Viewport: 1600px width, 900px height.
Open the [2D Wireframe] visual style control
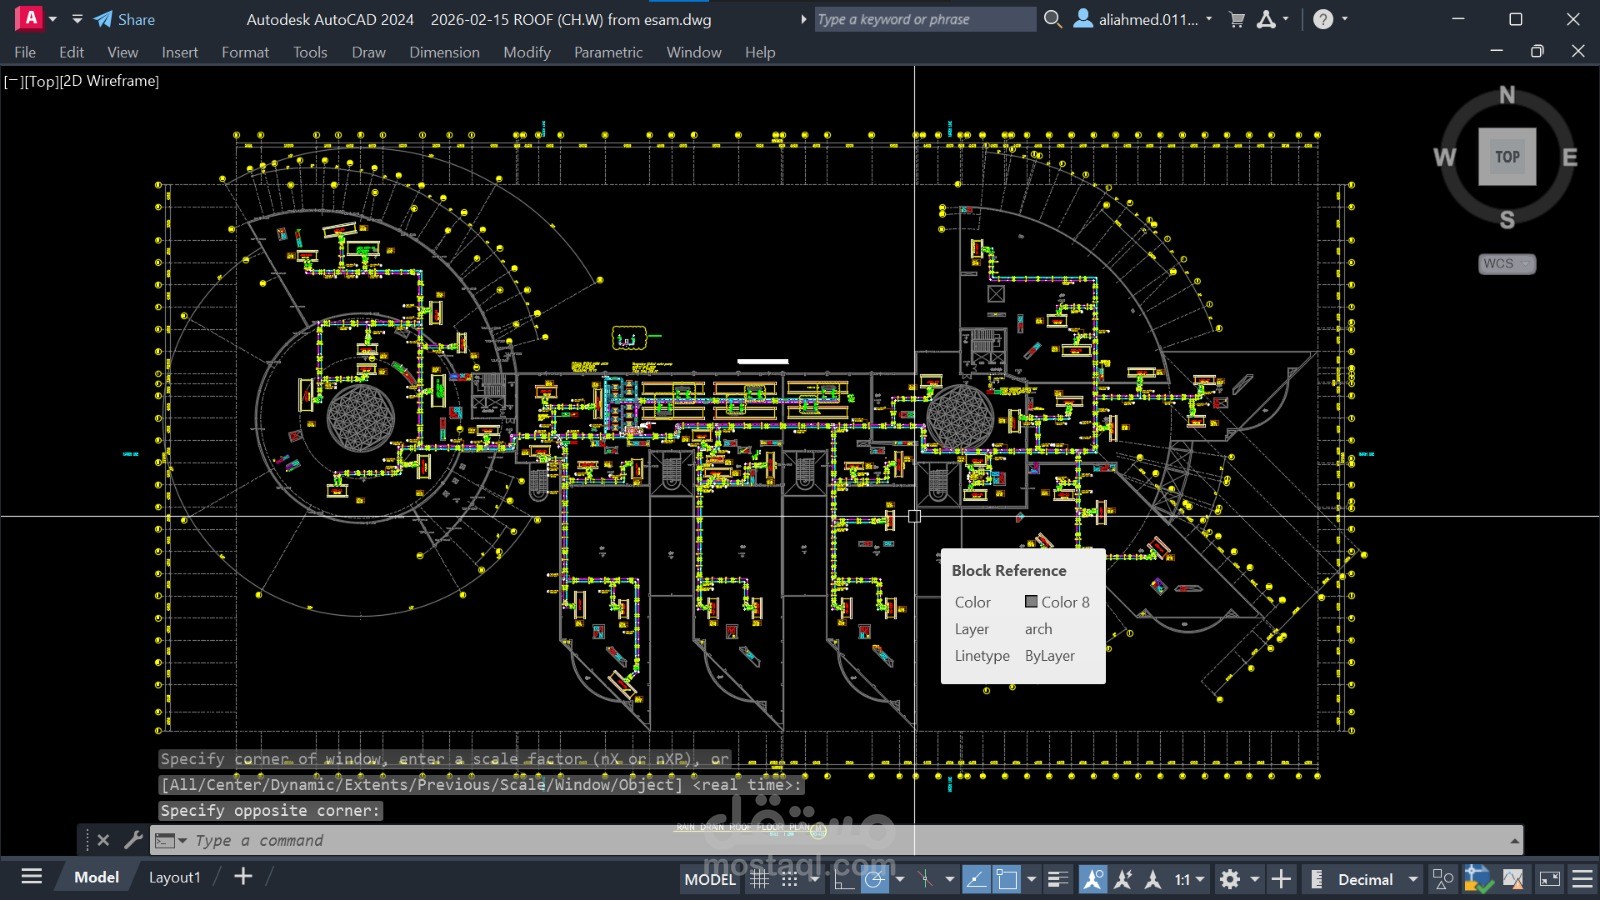[110, 81]
